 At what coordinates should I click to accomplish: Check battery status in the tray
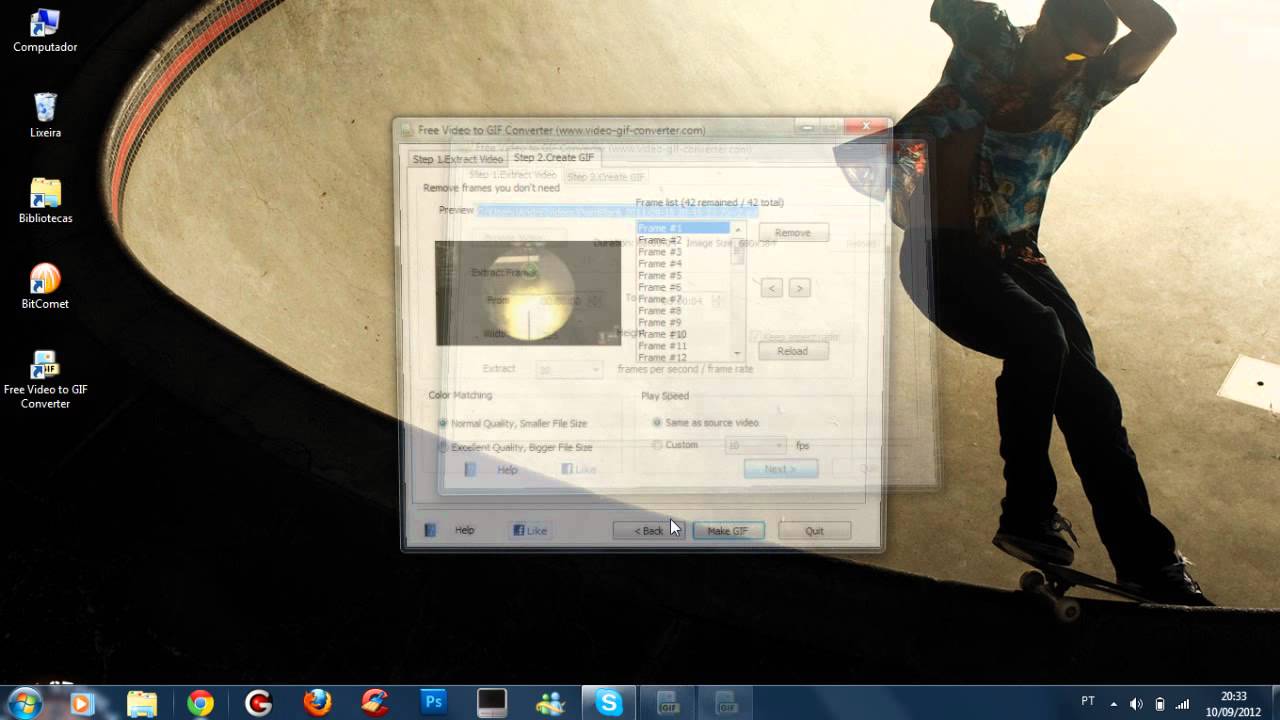(x=1160, y=703)
